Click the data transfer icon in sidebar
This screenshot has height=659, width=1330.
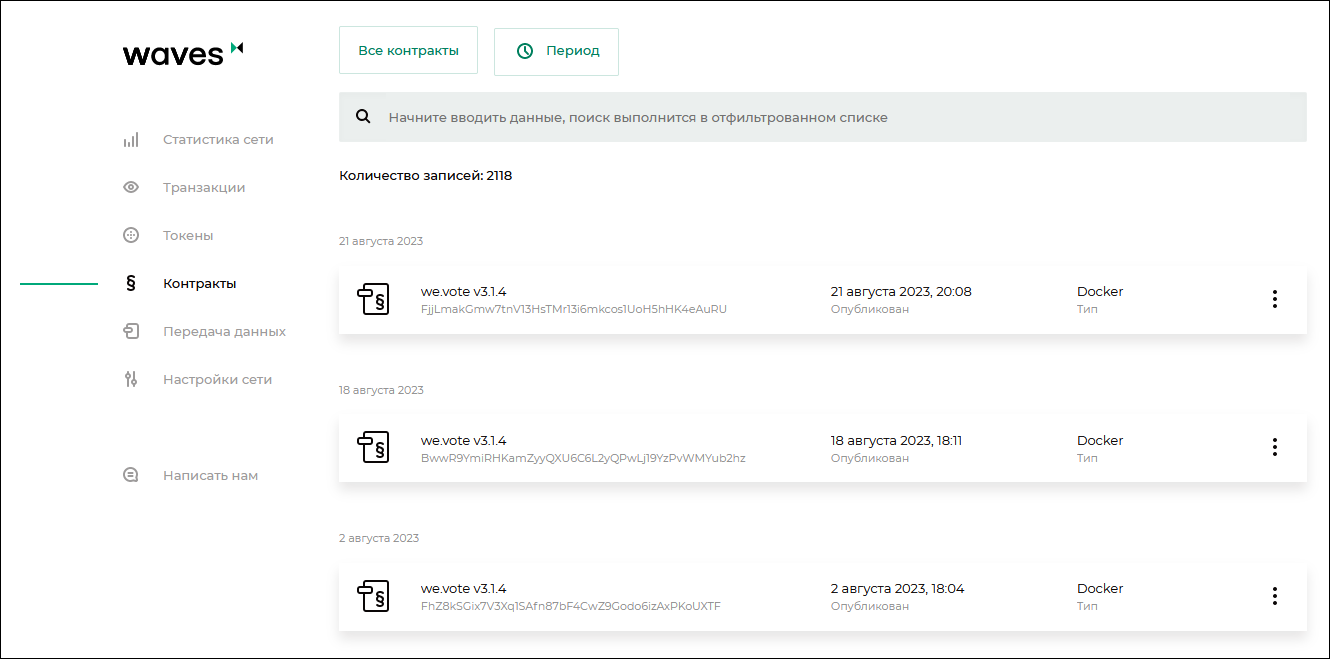pyautogui.click(x=131, y=332)
